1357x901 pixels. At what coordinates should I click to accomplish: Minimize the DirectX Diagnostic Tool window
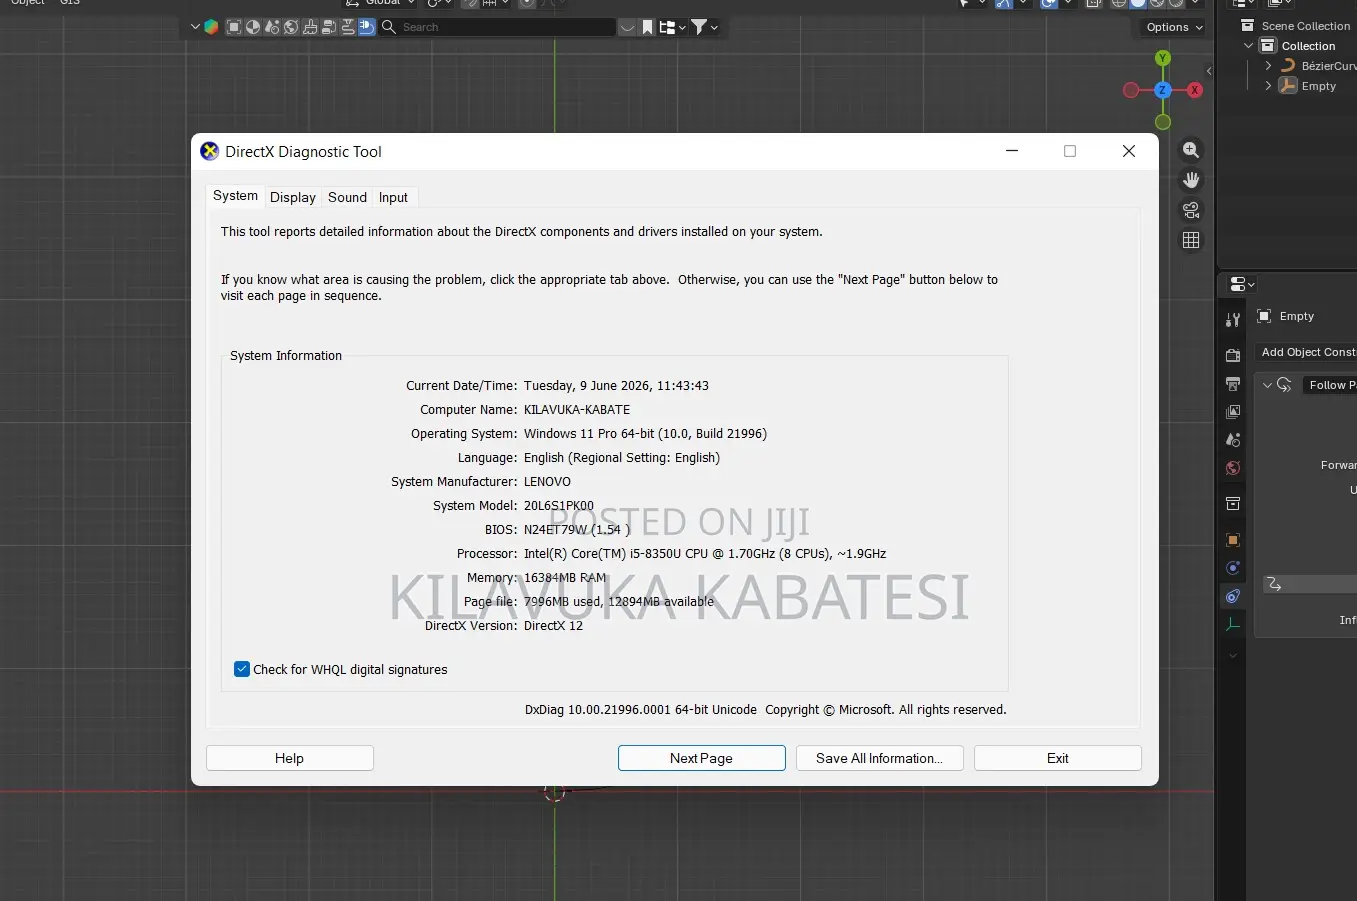click(x=1012, y=151)
